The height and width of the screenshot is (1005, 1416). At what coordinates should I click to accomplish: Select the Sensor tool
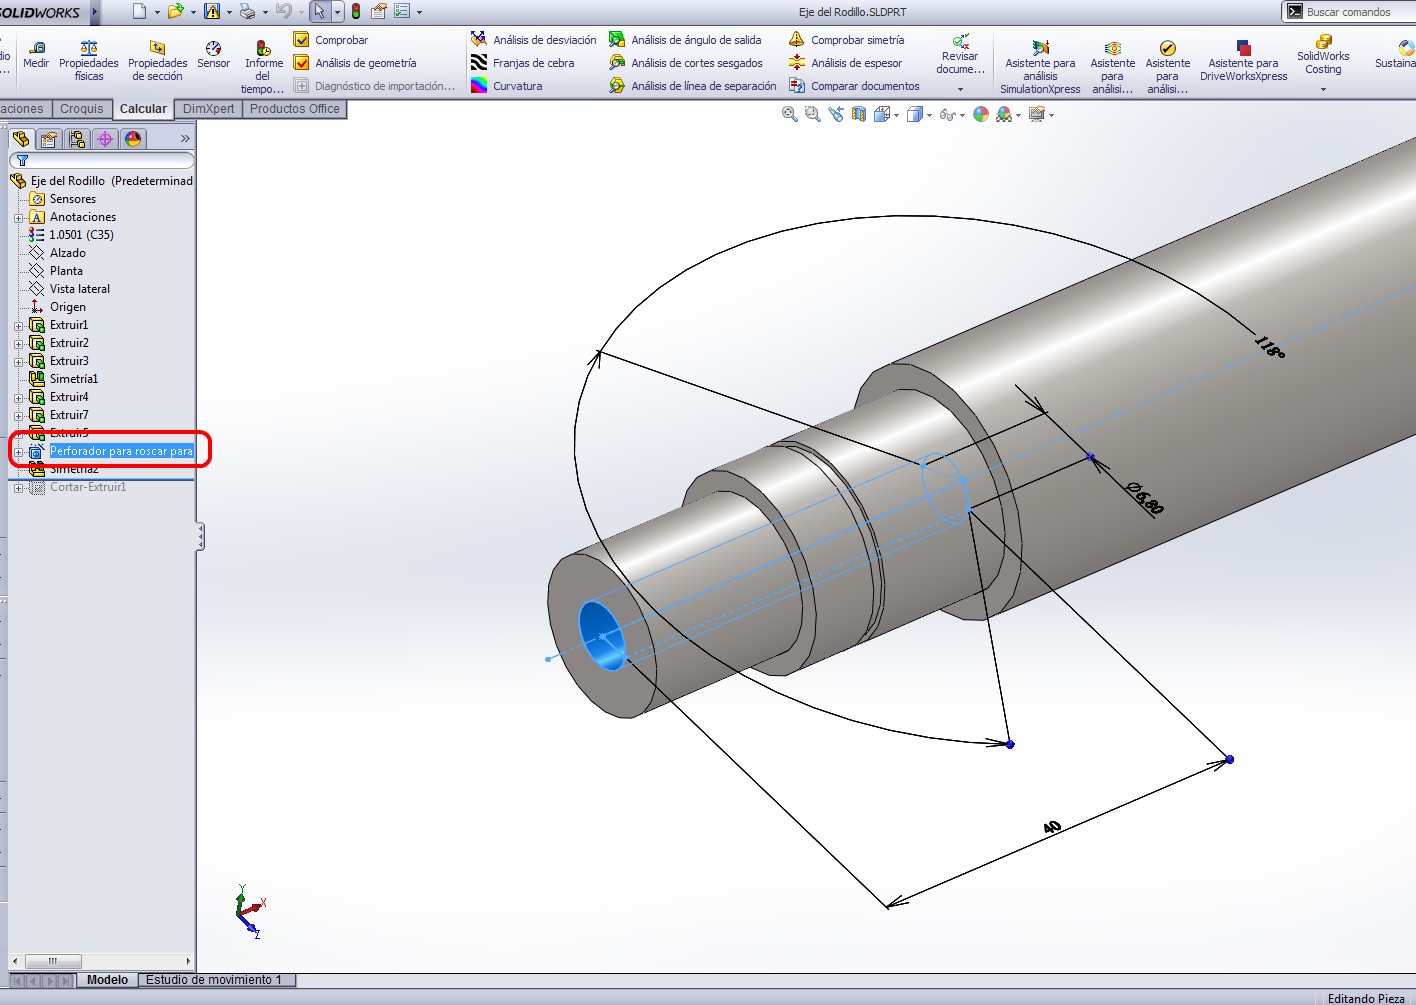click(x=213, y=55)
